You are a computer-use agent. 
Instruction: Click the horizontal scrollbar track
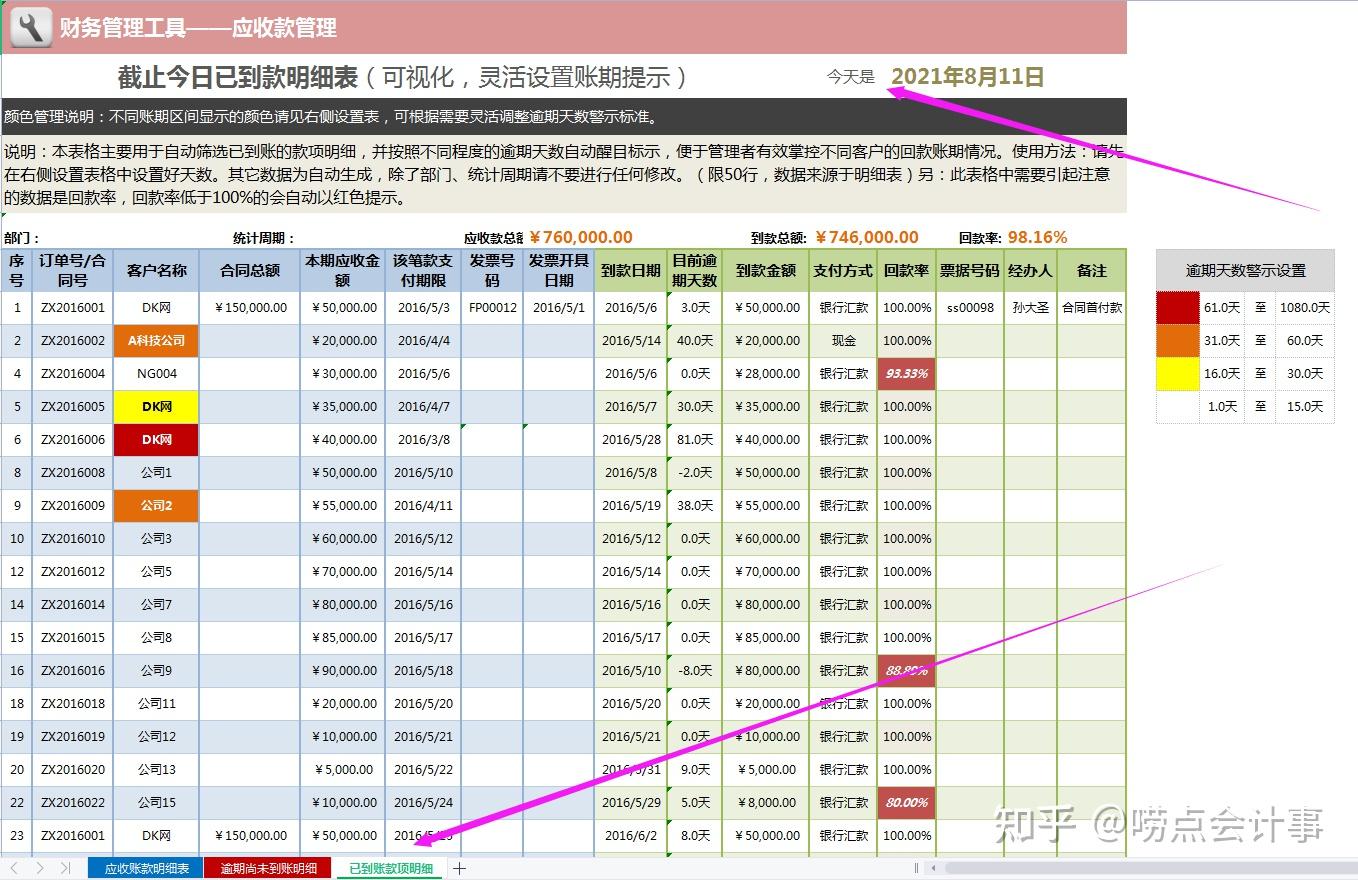(x=1150, y=868)
